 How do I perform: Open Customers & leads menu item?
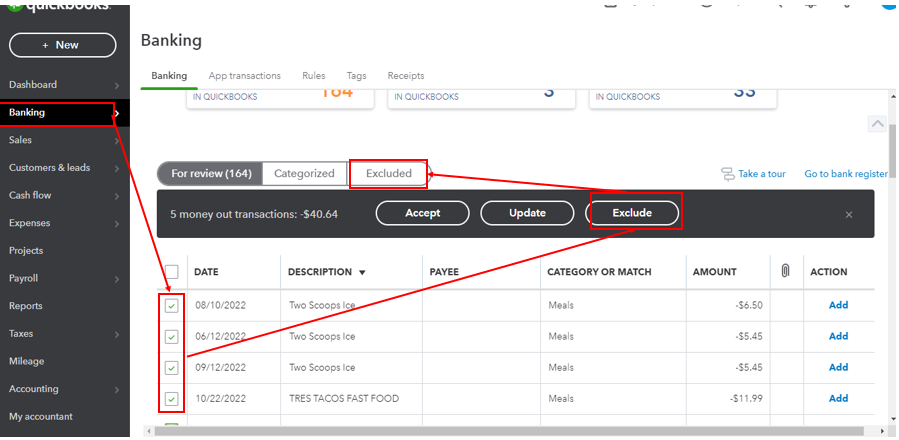pos(49,168)
